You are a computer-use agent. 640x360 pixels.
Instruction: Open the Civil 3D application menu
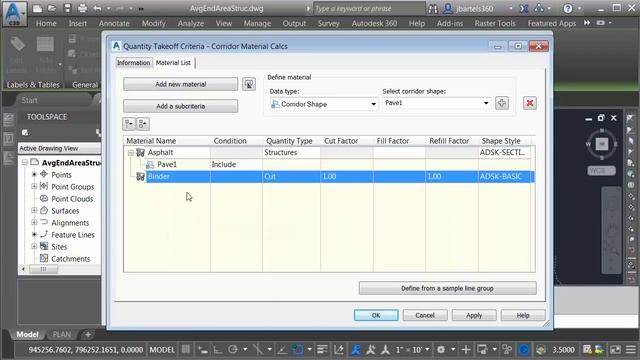click(x=14, y=13)
